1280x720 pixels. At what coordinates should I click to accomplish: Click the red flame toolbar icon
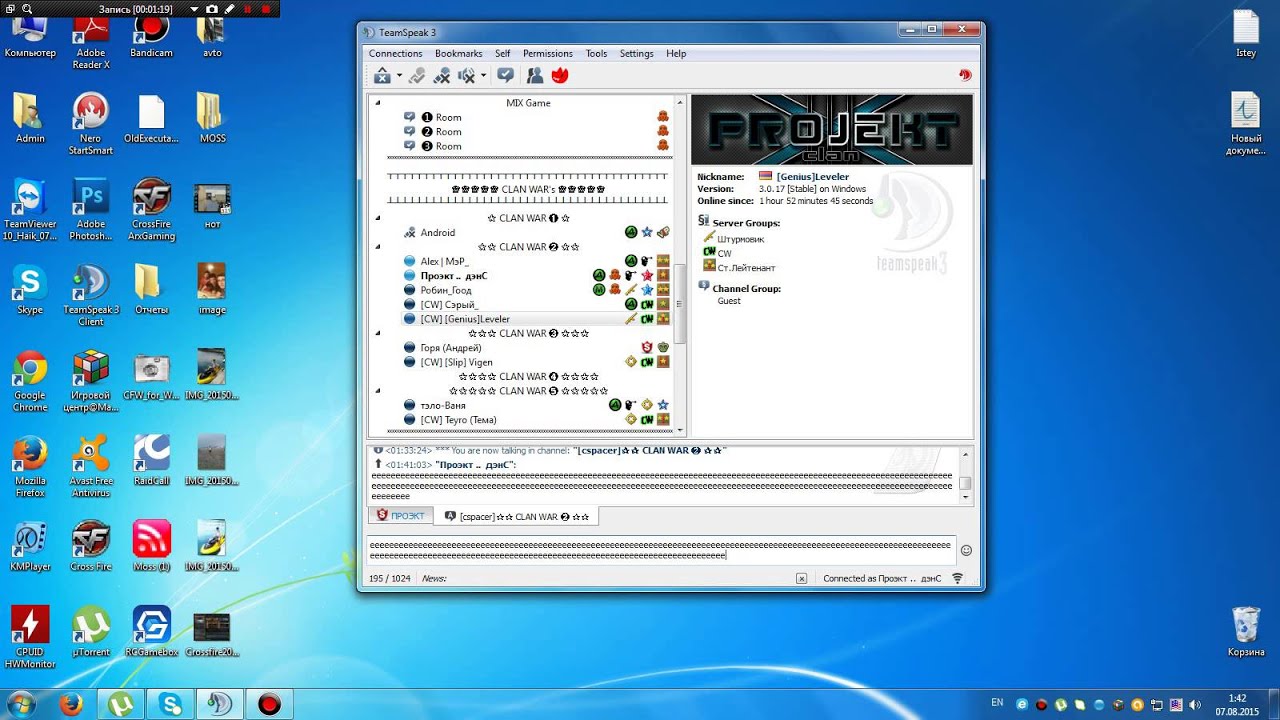[560, 75]
